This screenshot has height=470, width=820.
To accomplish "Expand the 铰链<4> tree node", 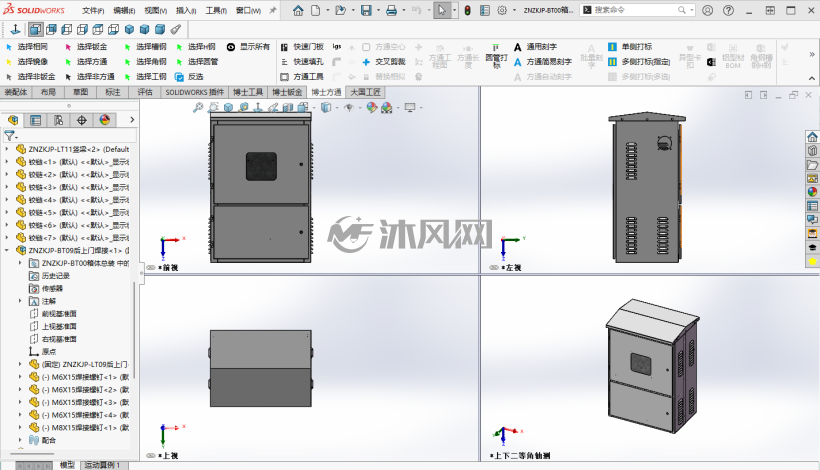I will [x=7, y=200].
